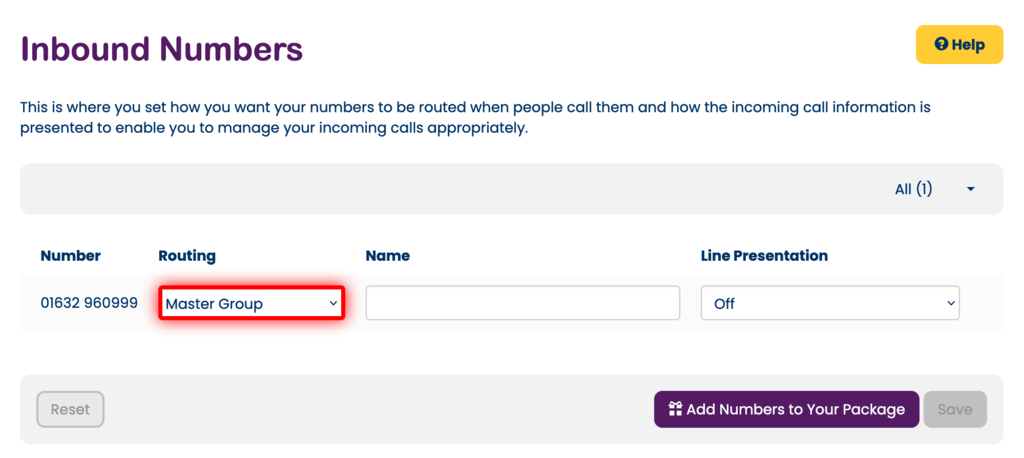Click the Inbound Numbers page heading
1024x458 pixels.
(162, 48)
